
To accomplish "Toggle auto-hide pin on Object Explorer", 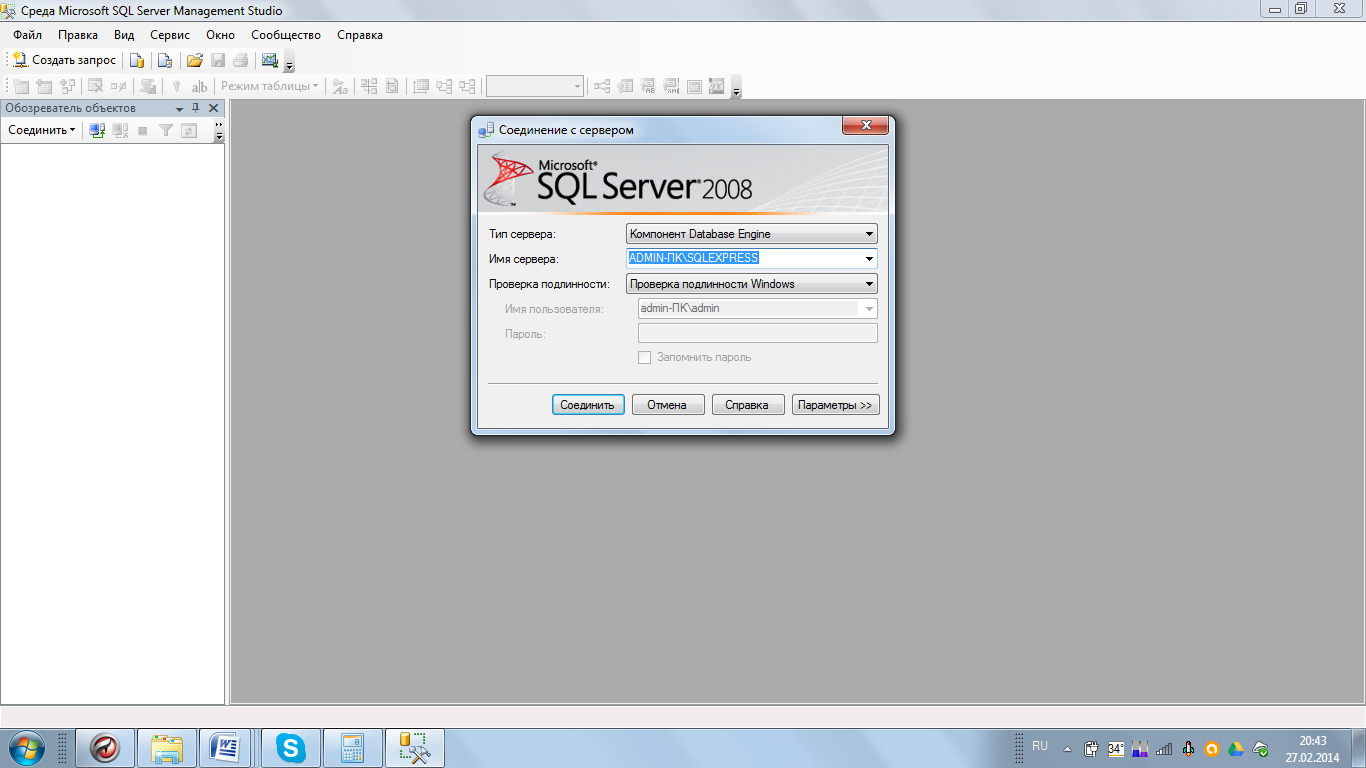I will [x=196, y=108].
